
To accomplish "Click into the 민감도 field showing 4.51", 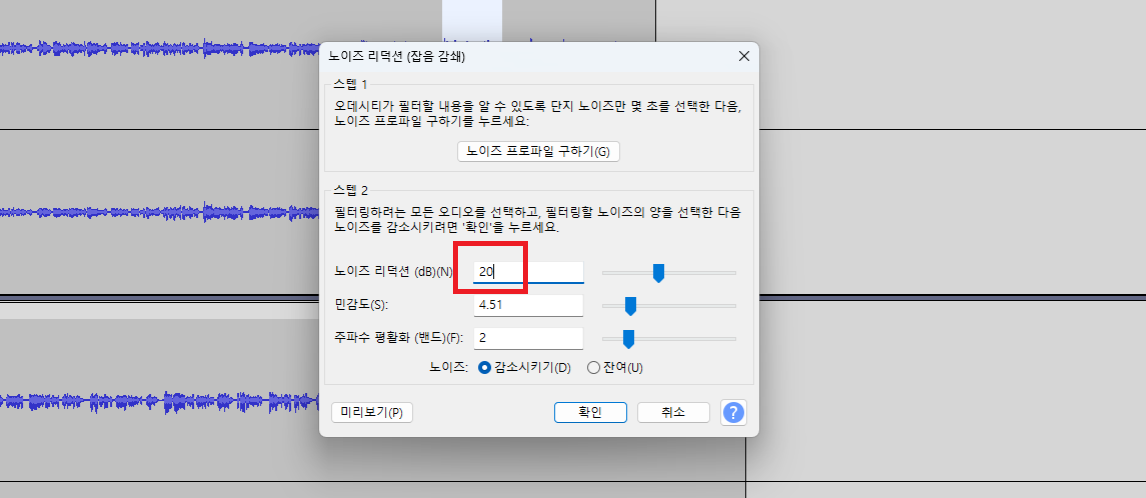I will pos(528,306).
